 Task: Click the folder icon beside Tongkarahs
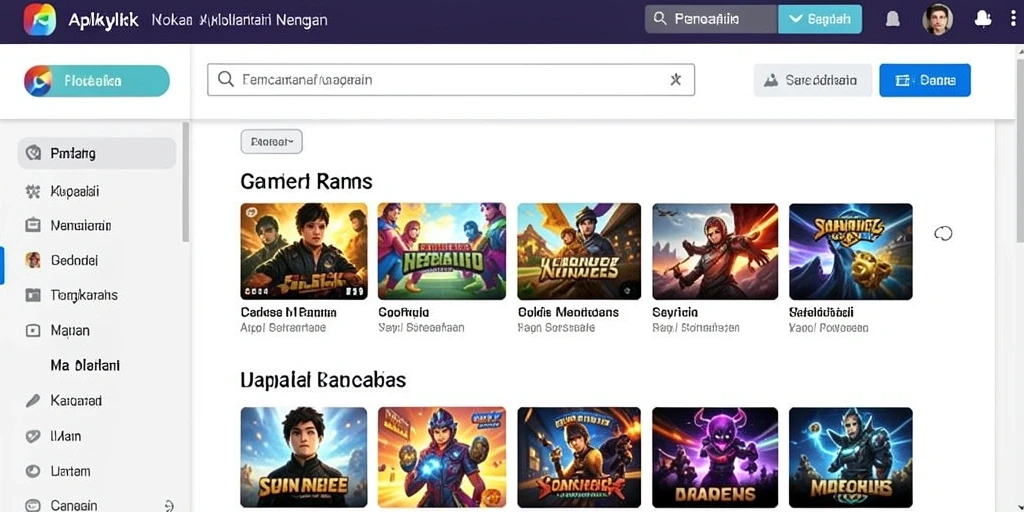tap(33, 295)
